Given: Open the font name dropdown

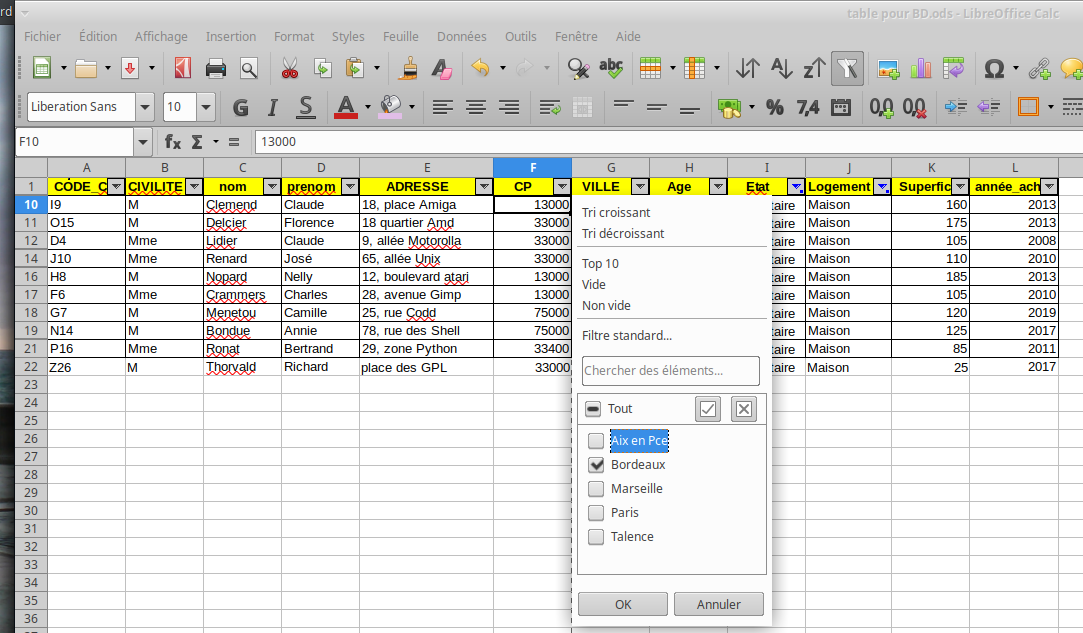Looking at the screenshot, I should [145, 107].
